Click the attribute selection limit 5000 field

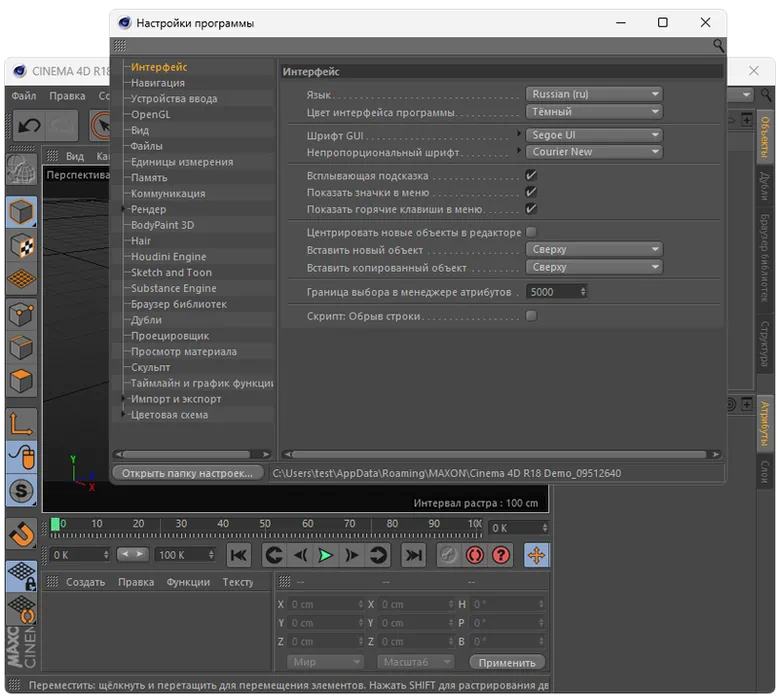pos(556,292)
